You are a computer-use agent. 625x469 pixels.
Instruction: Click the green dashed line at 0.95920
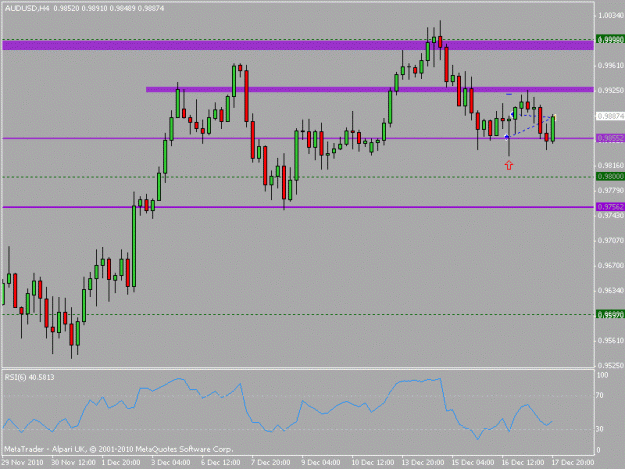click(298, 314)
